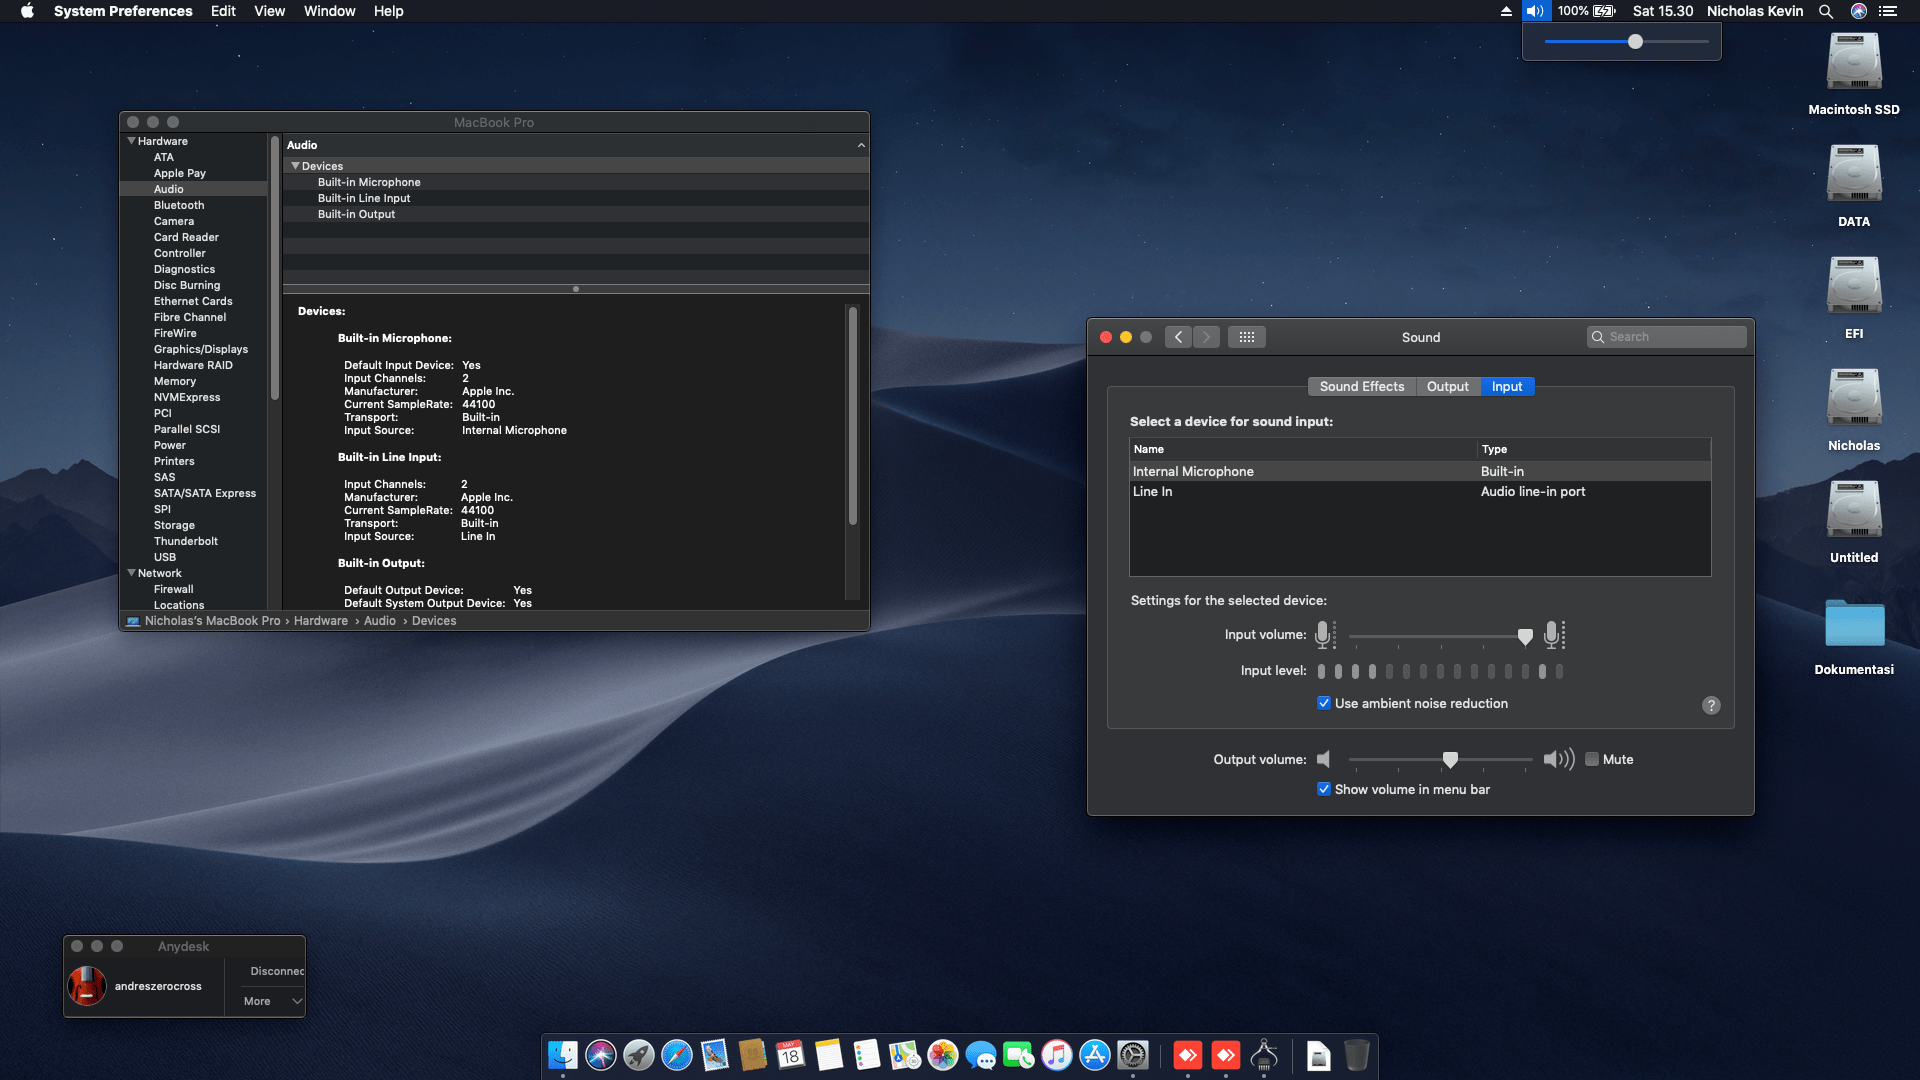This screenshot has height=1080, width=1920.
Task: Open the Window menu
Action: click(x=329, y=11)
